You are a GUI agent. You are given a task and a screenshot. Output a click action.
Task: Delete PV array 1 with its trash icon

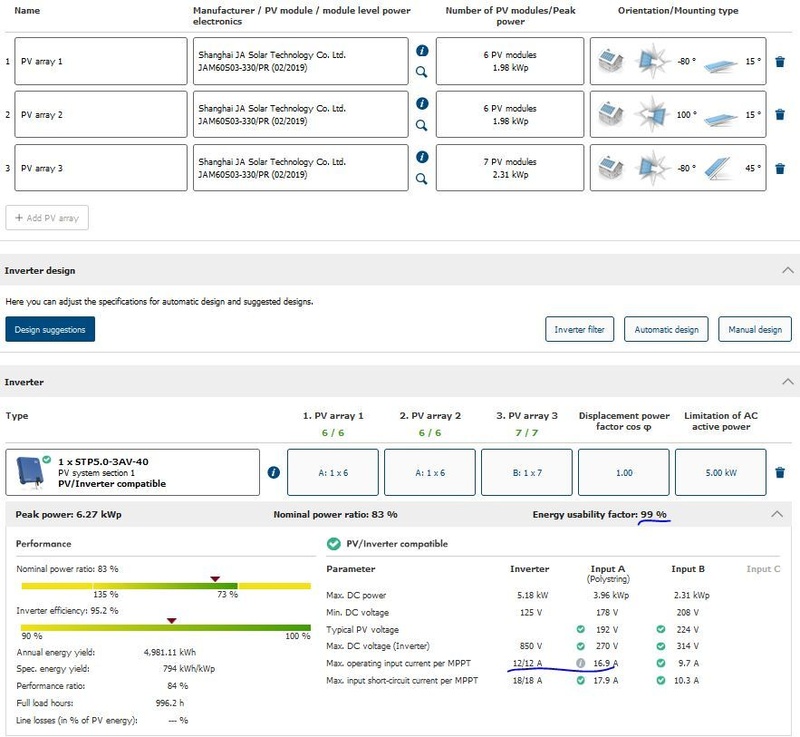[x=780, y=61]
